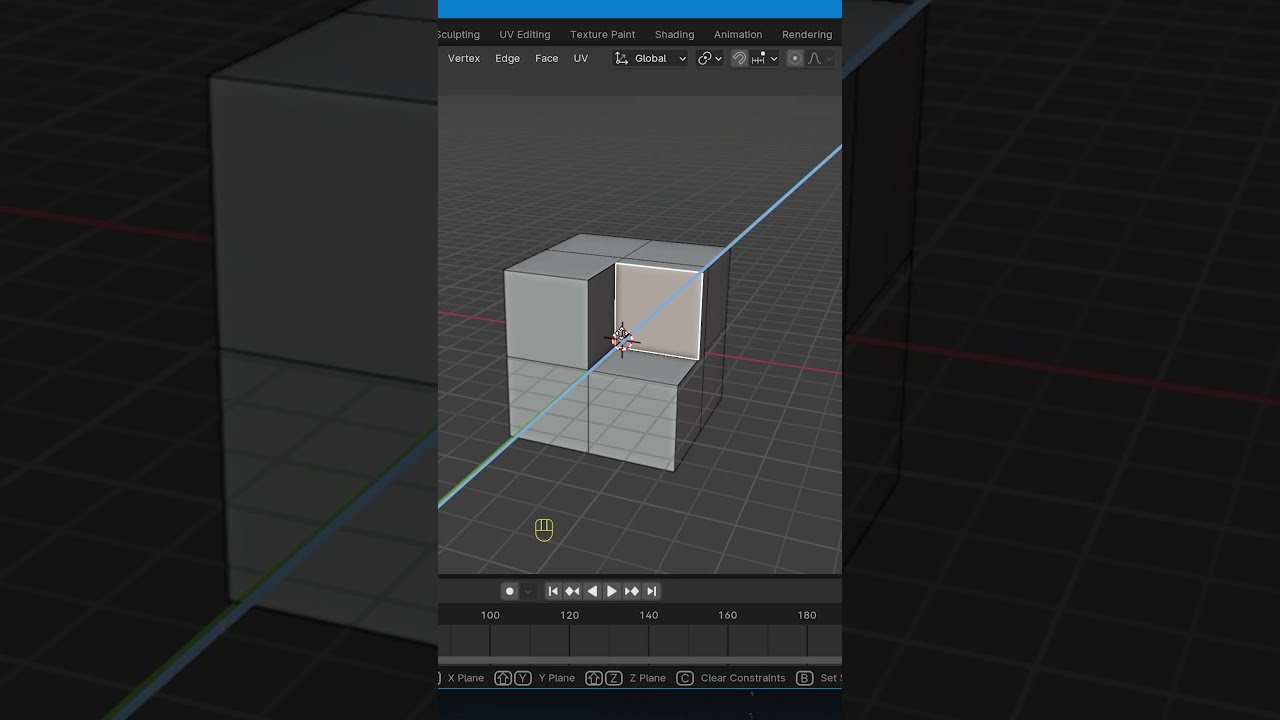Click the Y key icon in status bar
Image resolution: width=1280 pixels, height=720 pixels.
(522, 678)
